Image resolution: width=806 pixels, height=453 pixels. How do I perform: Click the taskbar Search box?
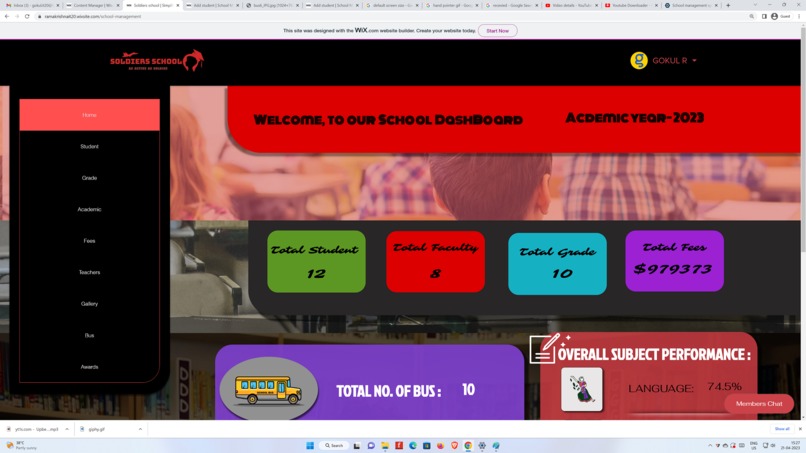point(334,445)
